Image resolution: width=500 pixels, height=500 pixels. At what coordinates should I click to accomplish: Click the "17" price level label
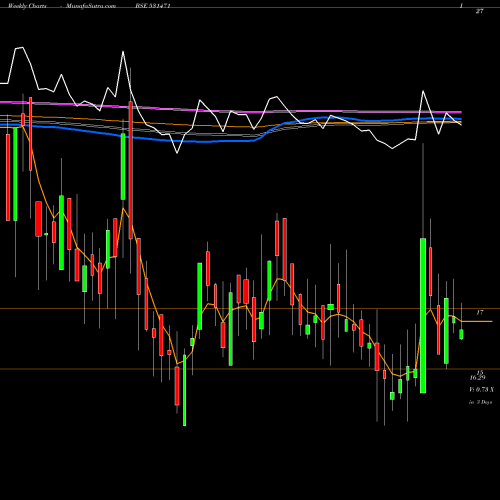(480, 313)
